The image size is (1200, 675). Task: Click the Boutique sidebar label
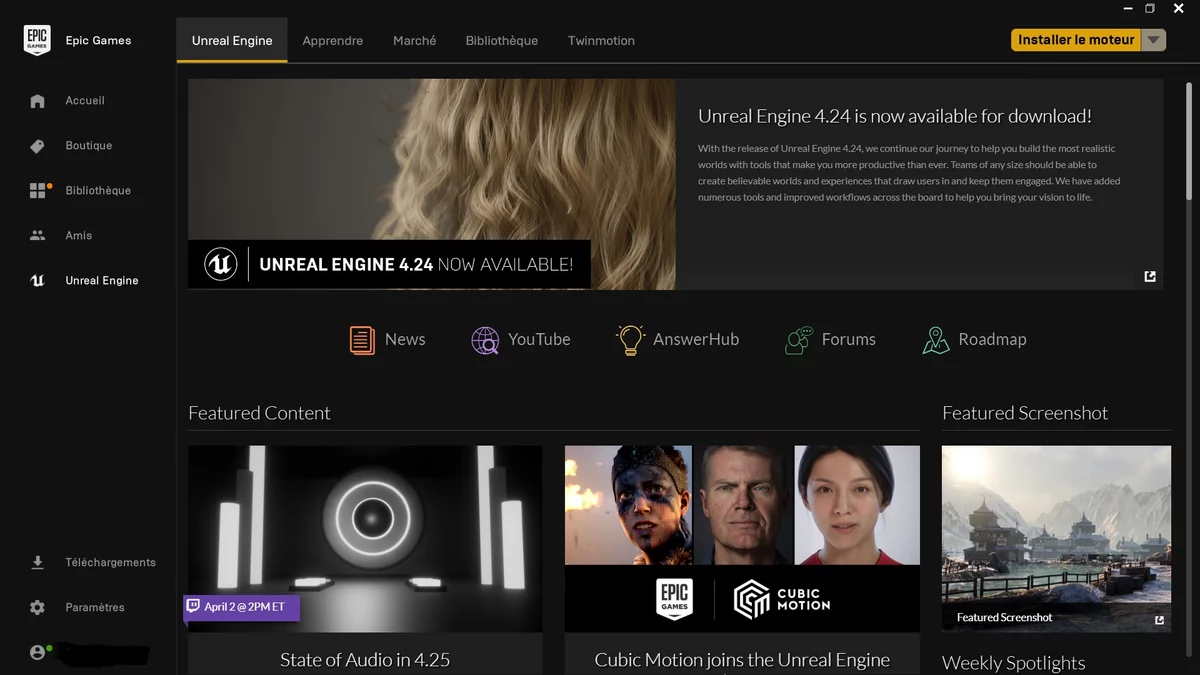[89, 146]
